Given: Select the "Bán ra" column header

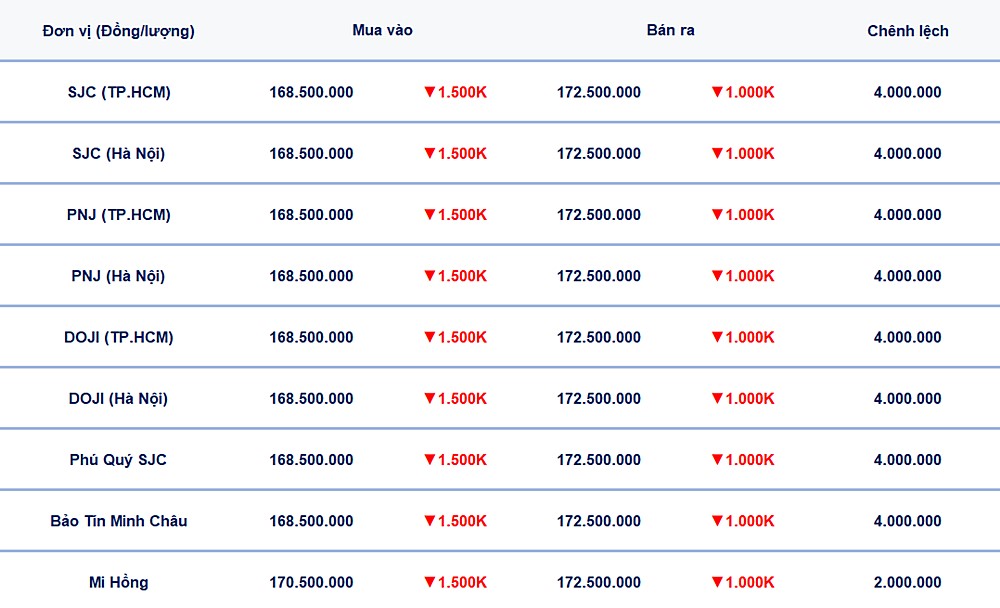Looking at the screenshot, I should [x=670, y=30].
